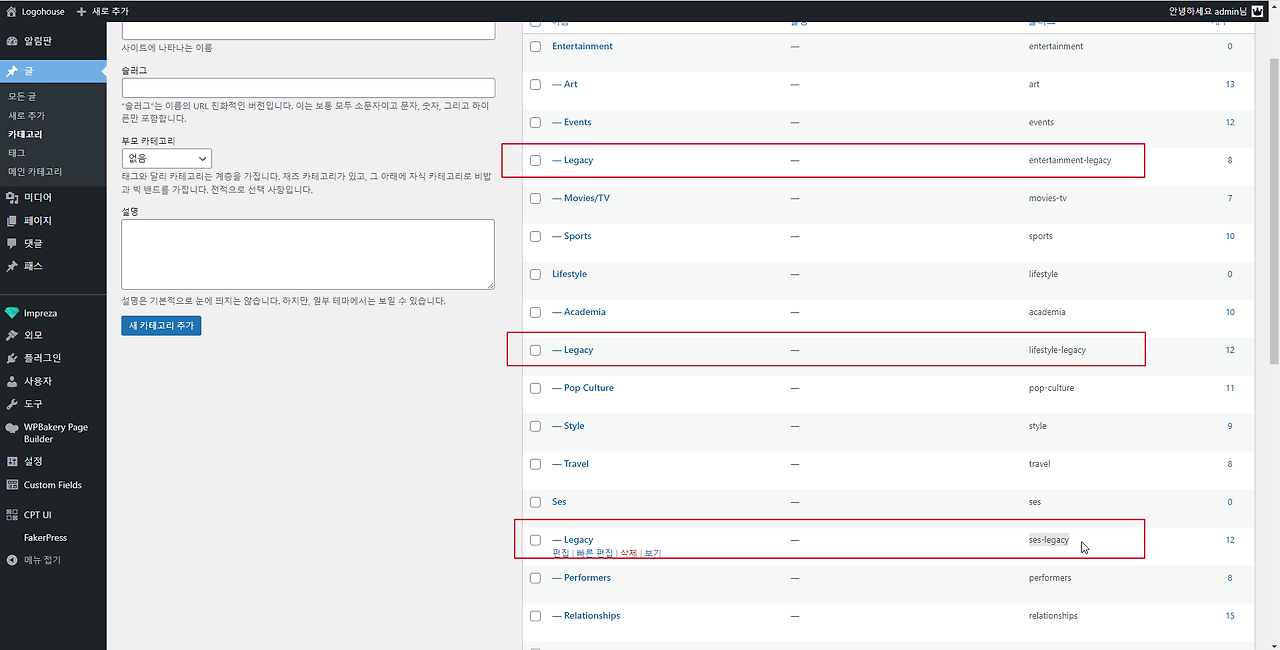Click the plus icon for 새로 추가
Image resolution: width=1280 pixels, height=650 pixels.
click(x=82, y=11)
